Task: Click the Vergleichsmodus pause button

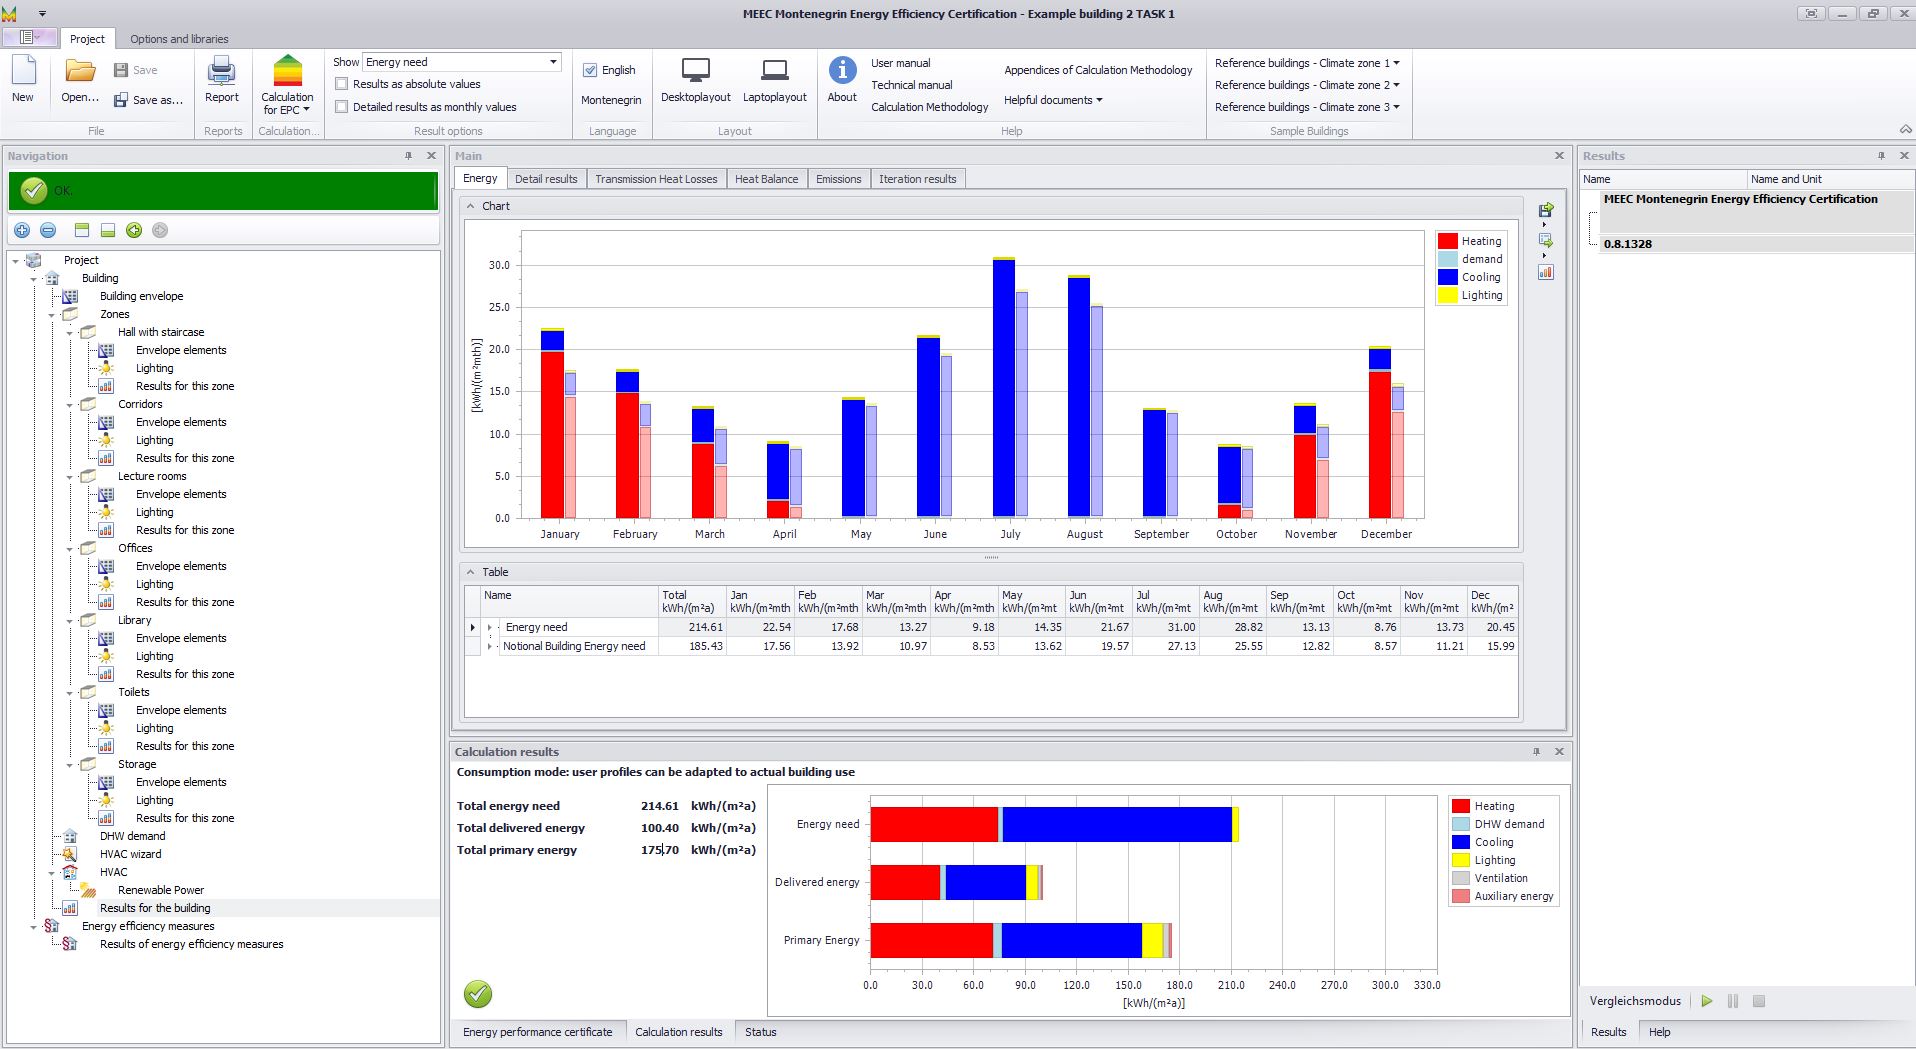Action: click(1733, 1001)
